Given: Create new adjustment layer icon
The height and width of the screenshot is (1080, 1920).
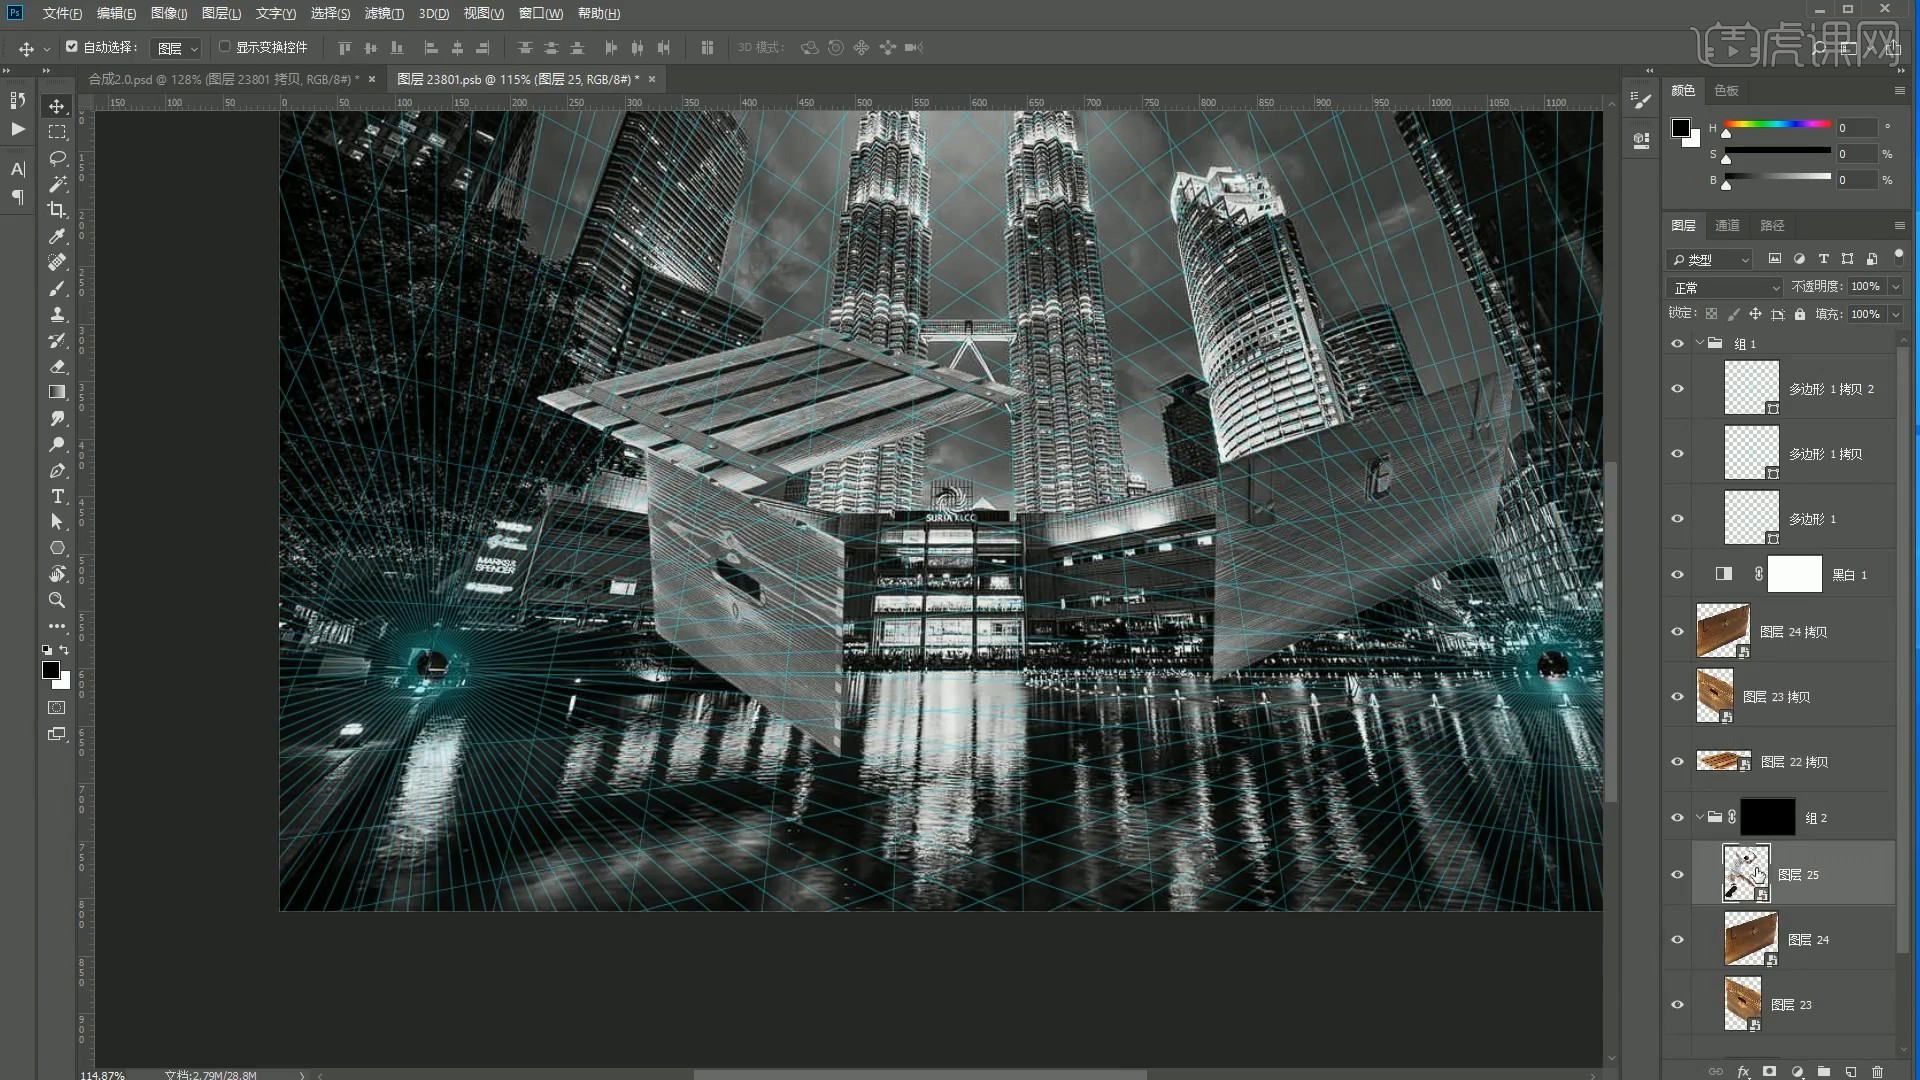Looking at the screenshot, I should click(1797, 1071).
